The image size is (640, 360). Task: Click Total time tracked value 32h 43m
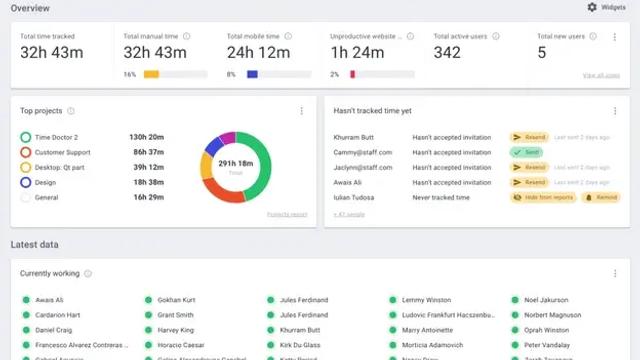click(x=52, y=53)
